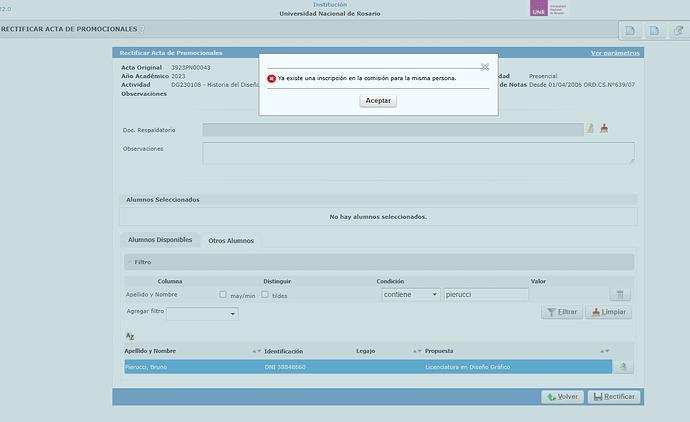Viewport: 690px width, 422px height.
Task: Collapse the Filtro section
Action: coord(130,262)
